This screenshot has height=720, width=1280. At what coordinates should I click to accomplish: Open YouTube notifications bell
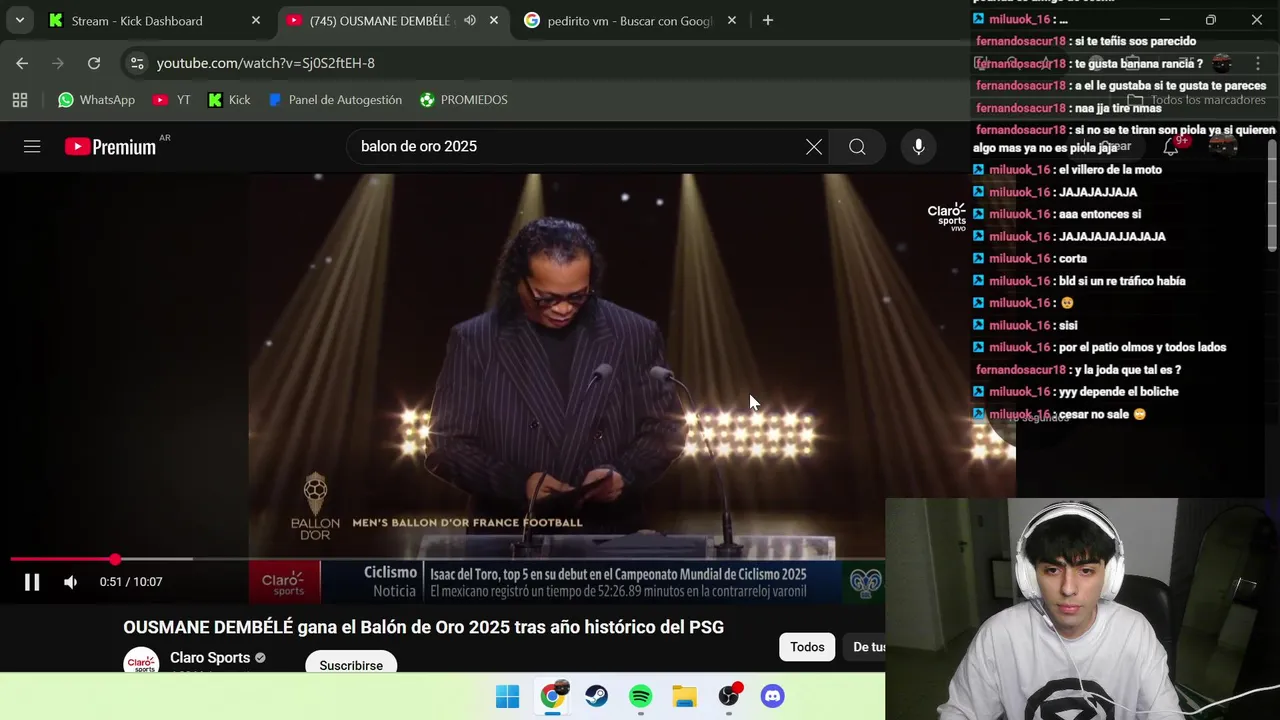(x=1171, y=147)
